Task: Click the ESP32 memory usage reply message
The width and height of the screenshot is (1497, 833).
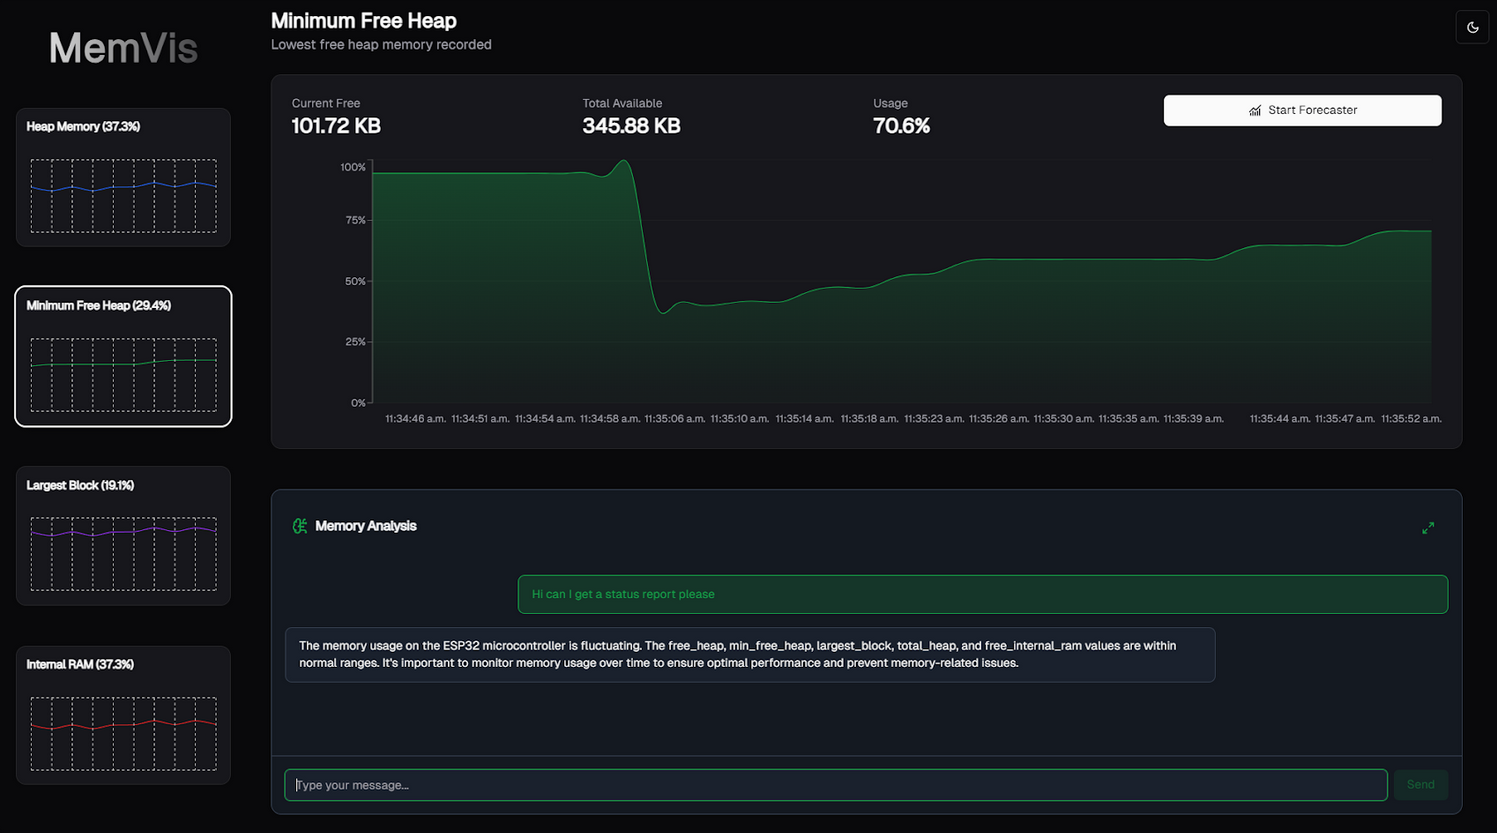Action: (750, 655)
